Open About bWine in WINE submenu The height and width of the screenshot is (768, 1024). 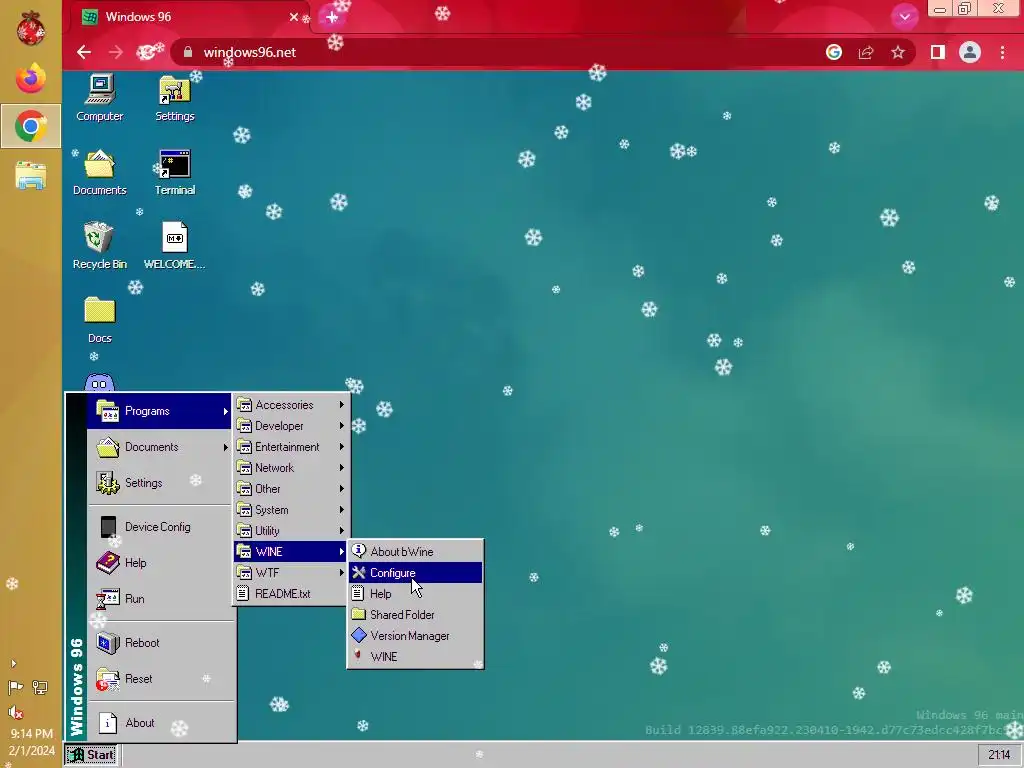[415, 552]
